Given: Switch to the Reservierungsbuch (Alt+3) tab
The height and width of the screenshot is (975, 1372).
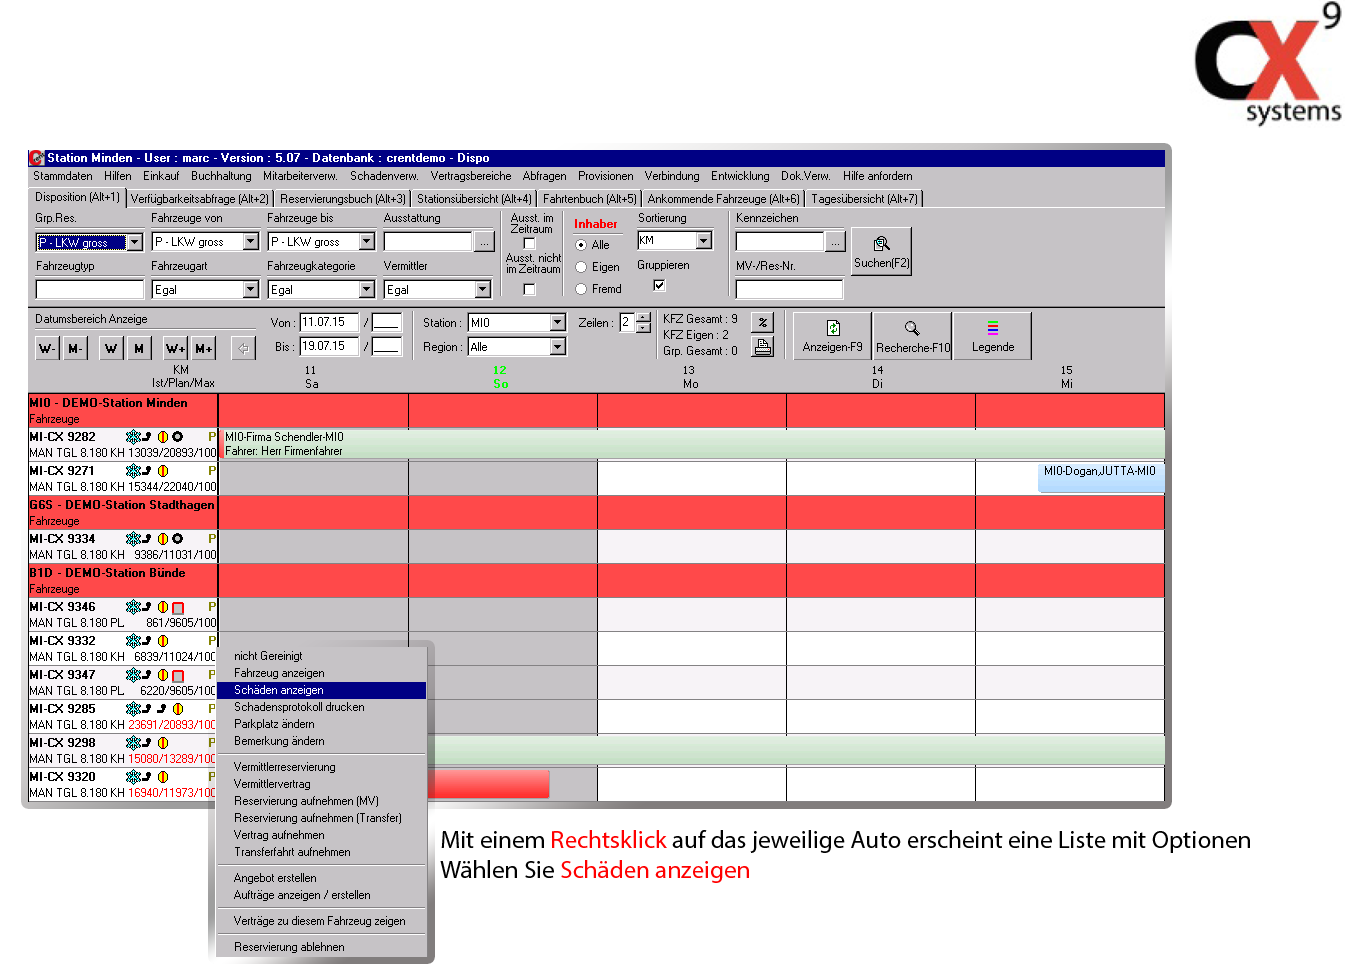Looking at the screenshot, I should [x=342, y=199].
